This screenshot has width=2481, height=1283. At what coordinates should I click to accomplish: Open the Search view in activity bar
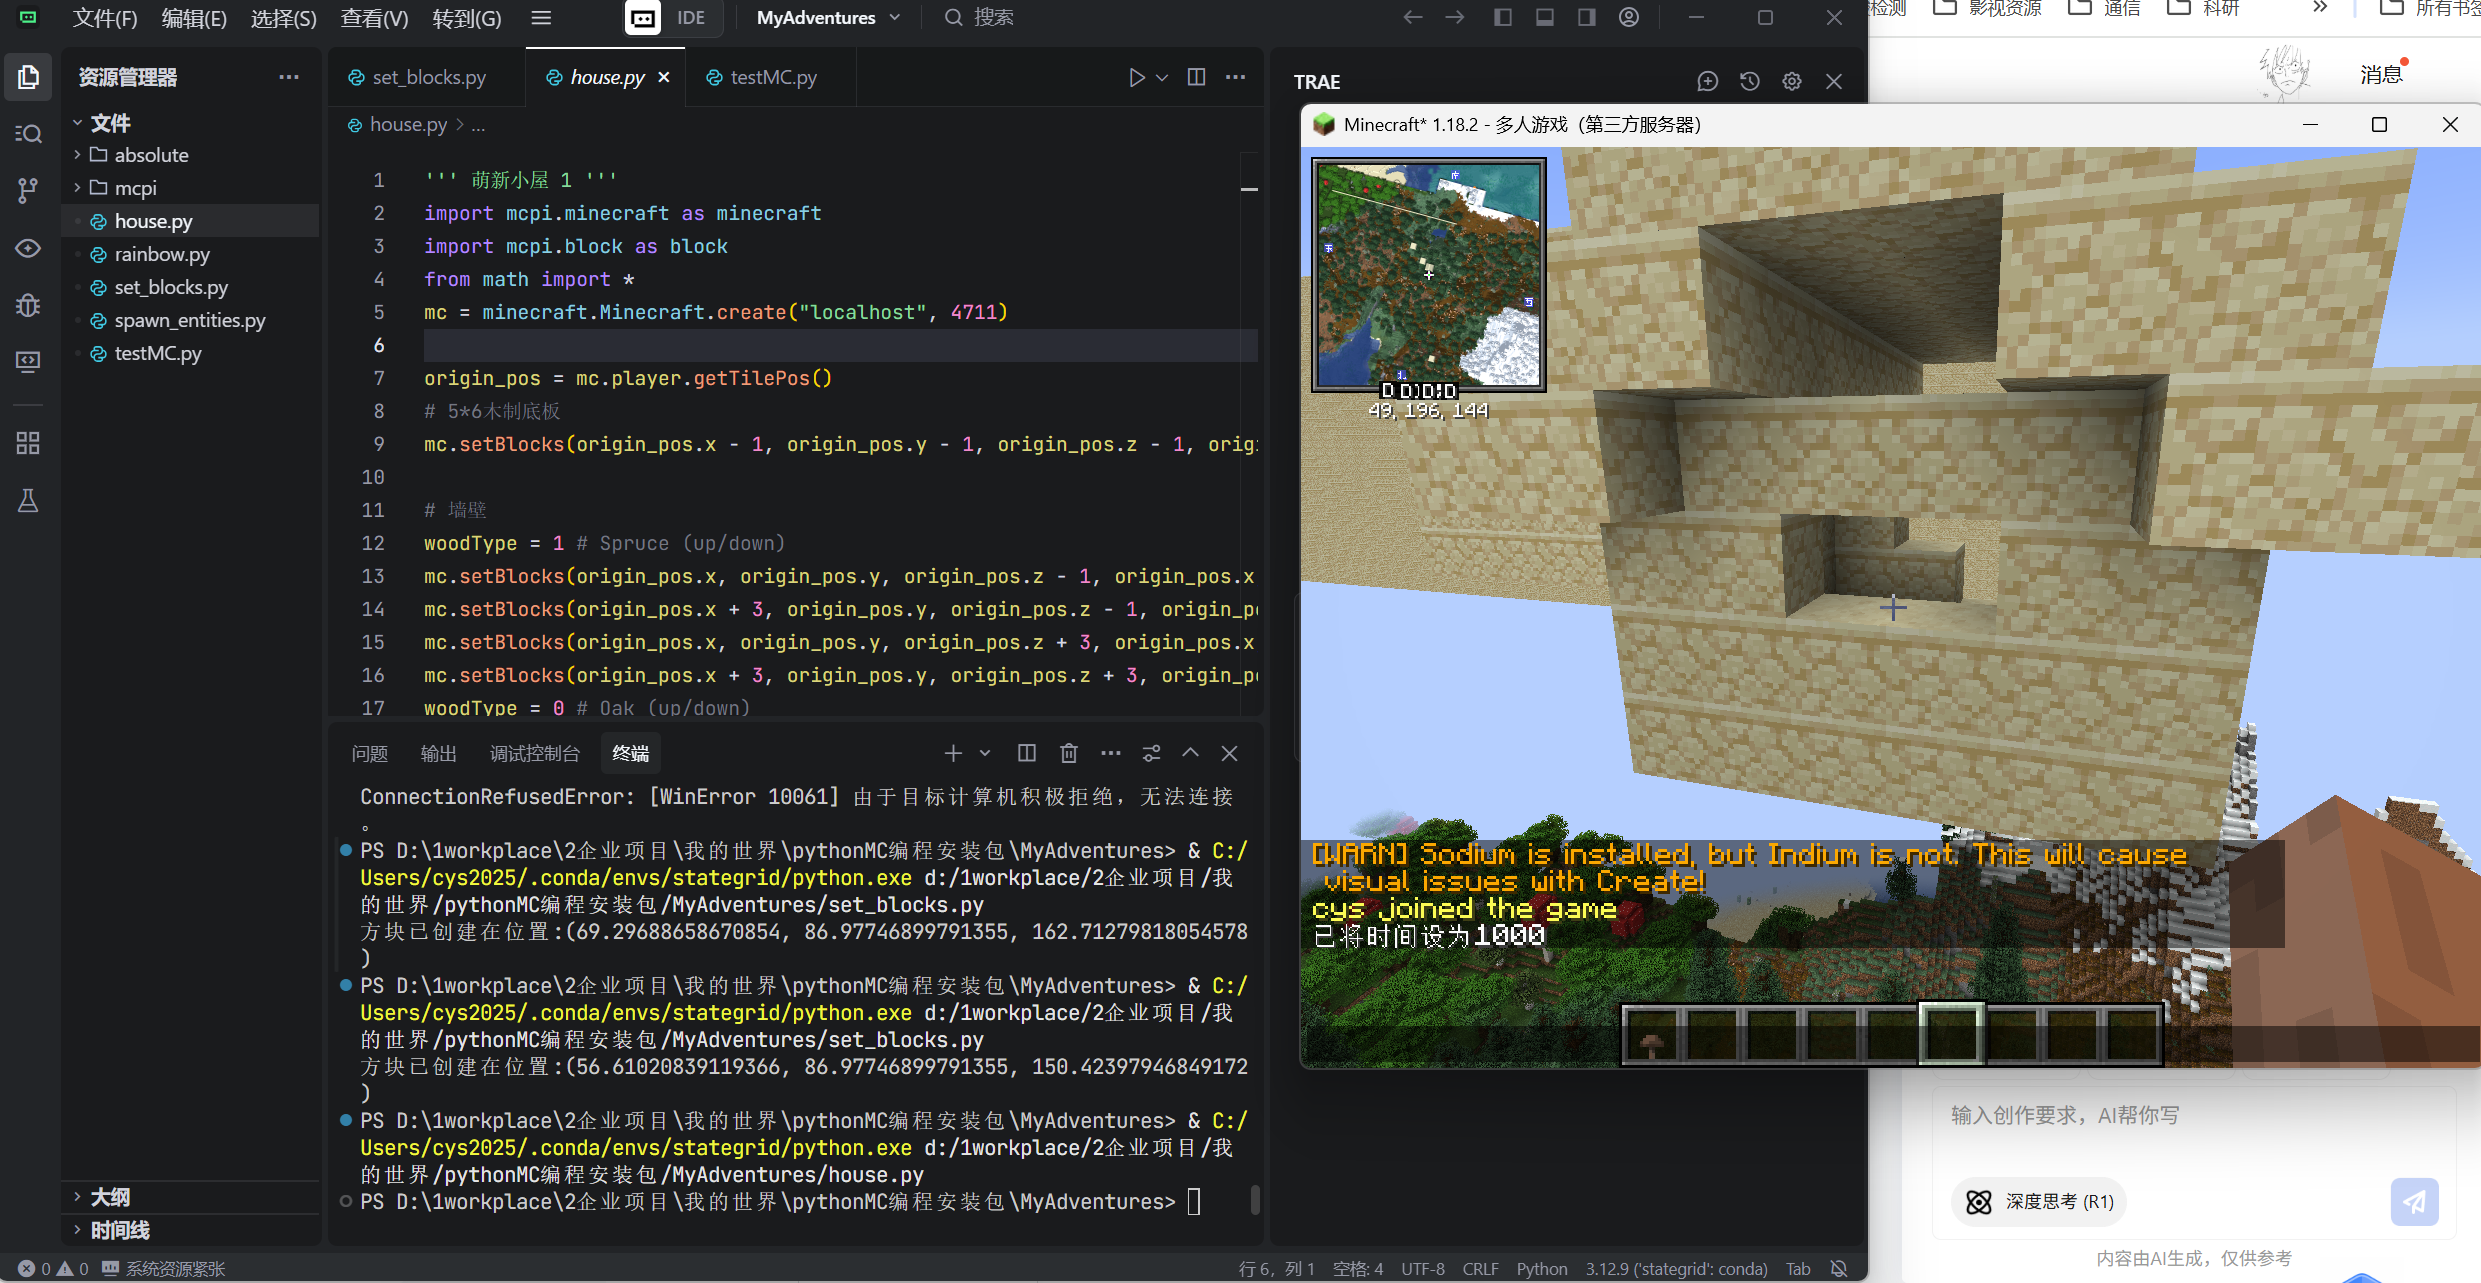(x=28, y=133)
